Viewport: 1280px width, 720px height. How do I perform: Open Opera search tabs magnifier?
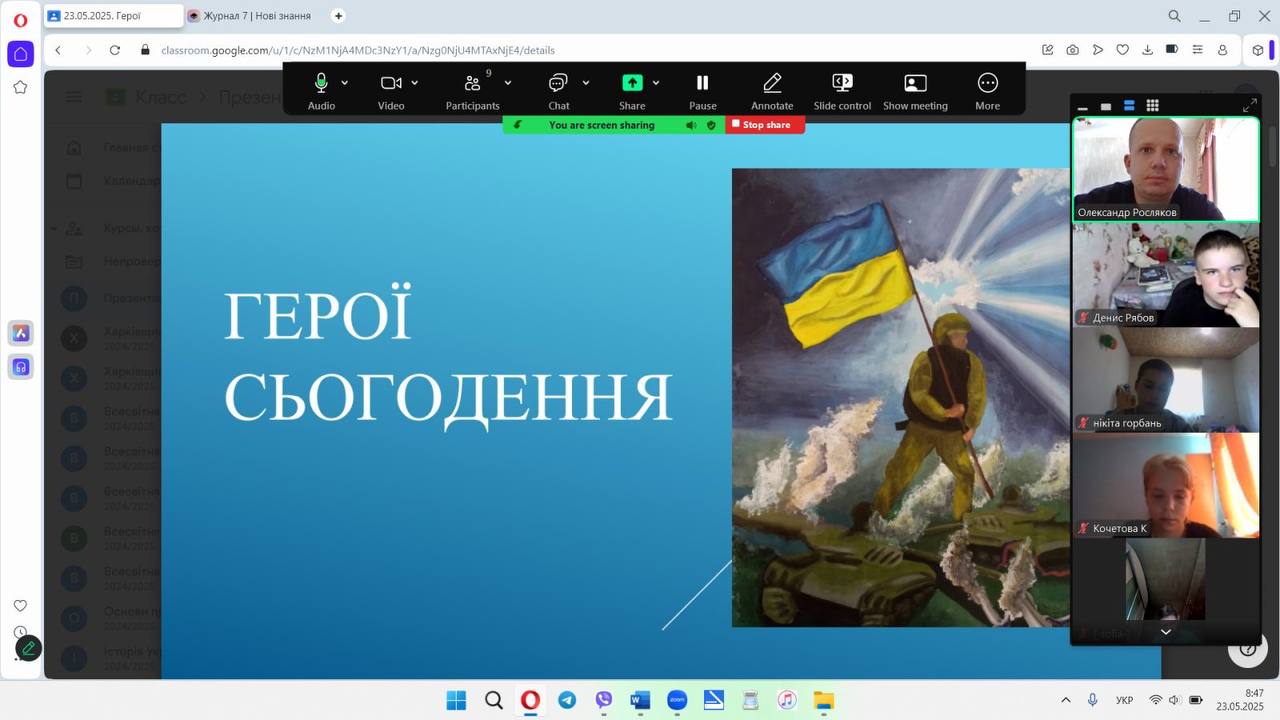[1175, 16]
